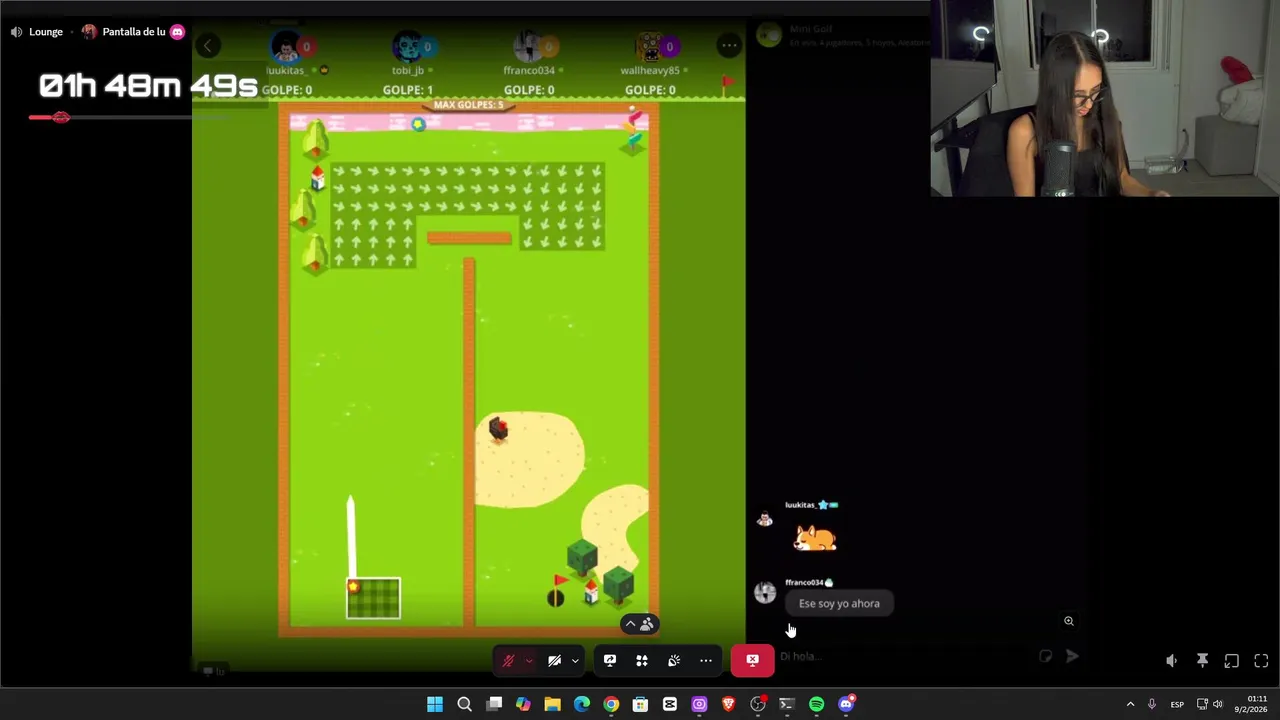Open Microsoft Store from taskbar
1280x720 pixels.
(640, 705)
